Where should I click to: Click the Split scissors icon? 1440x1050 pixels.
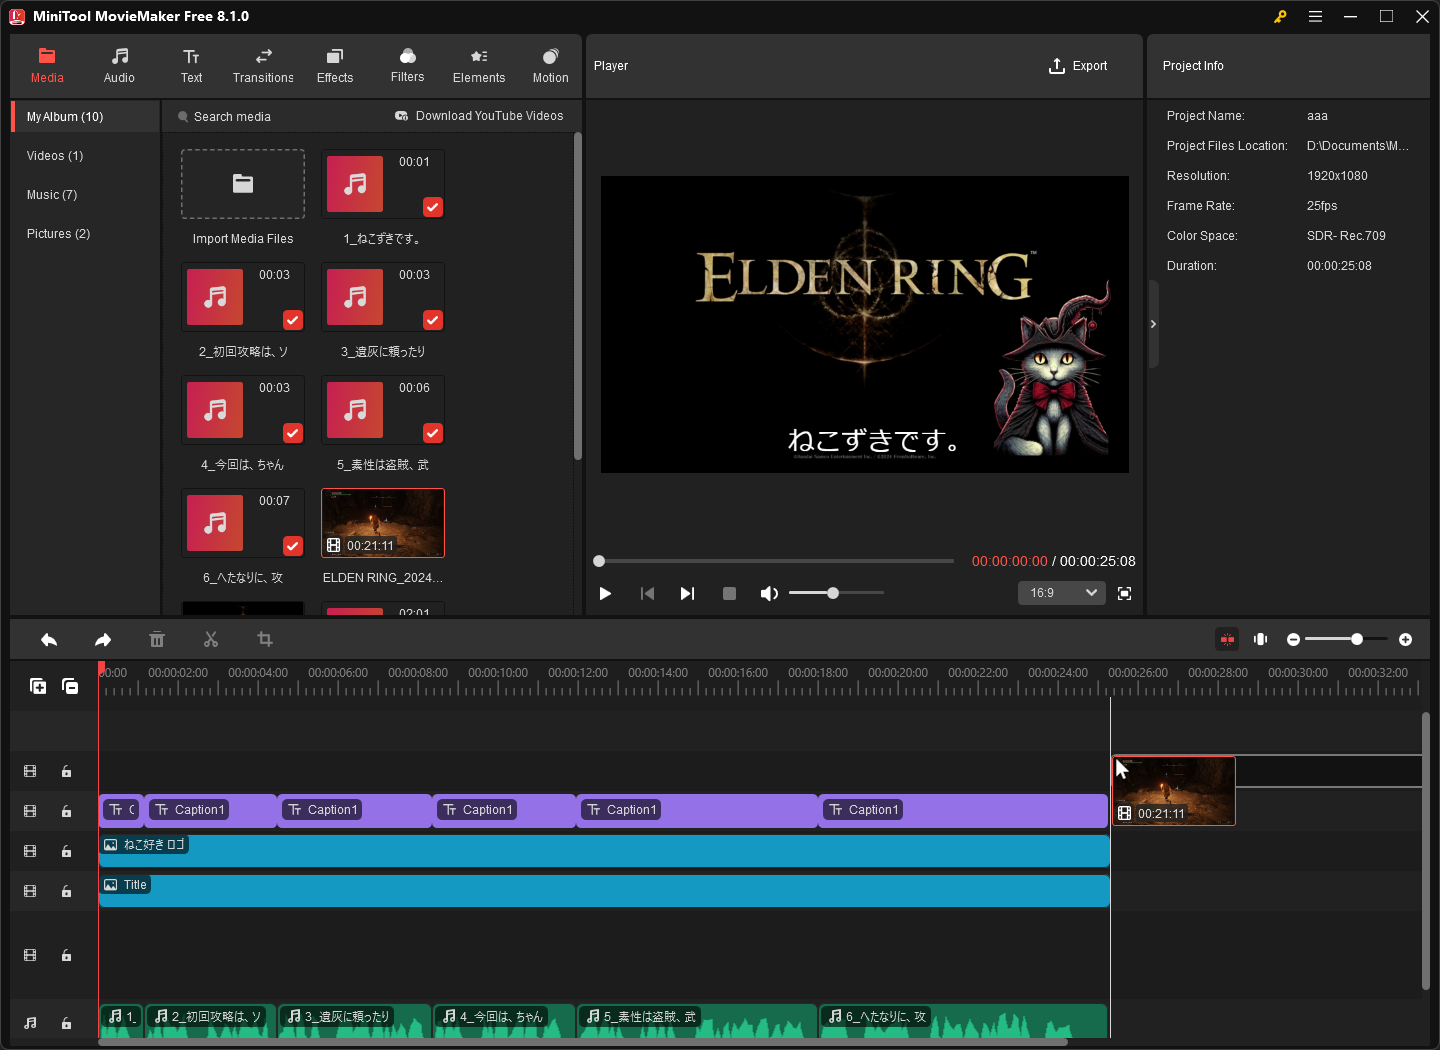[211, 640]
